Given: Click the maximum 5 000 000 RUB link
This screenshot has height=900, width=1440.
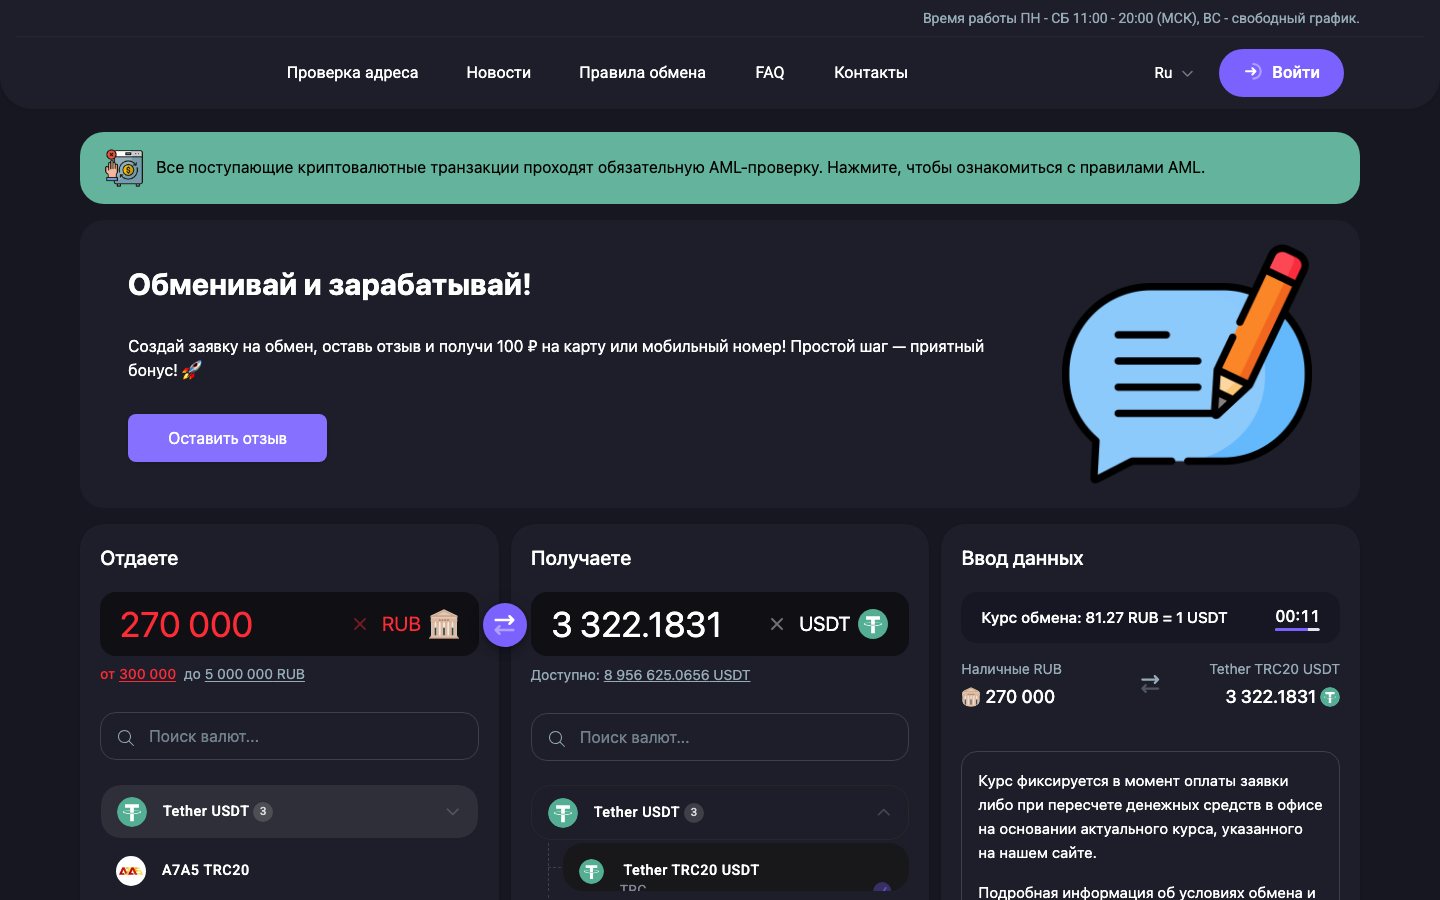Looking at the screenshot, I should coord(255,674).
